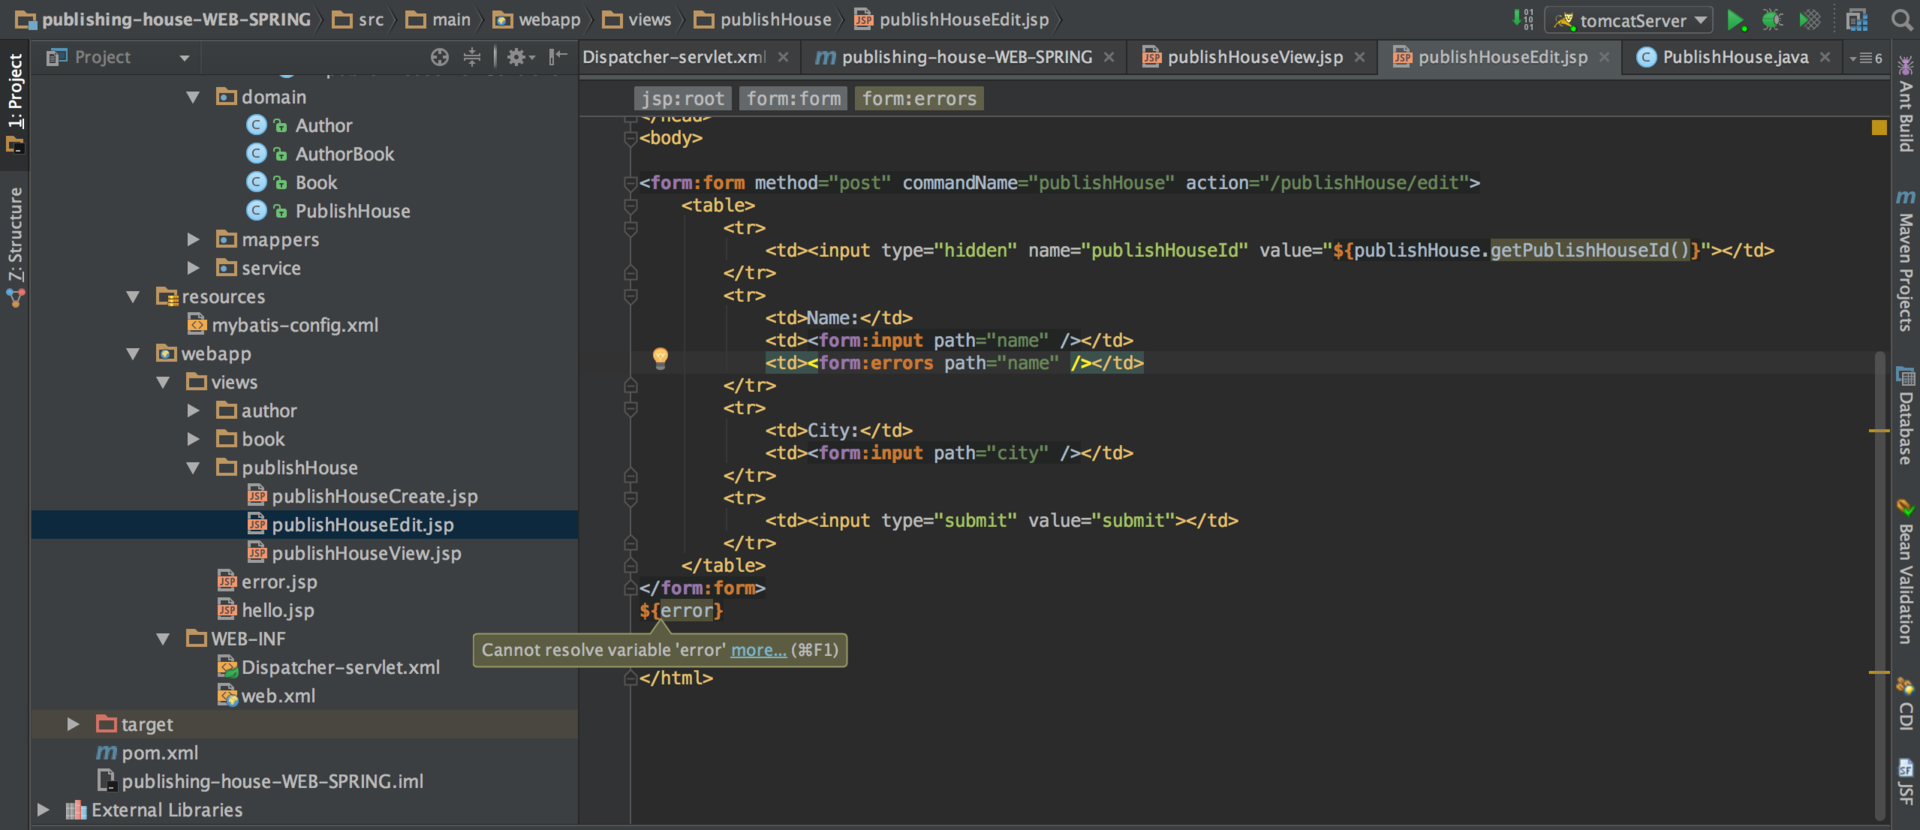Screen dimensions: 1920x830
Task: Close the publishHouseEdit.jsp tab
Action: pyautogui.click(x=1604, y=58)
